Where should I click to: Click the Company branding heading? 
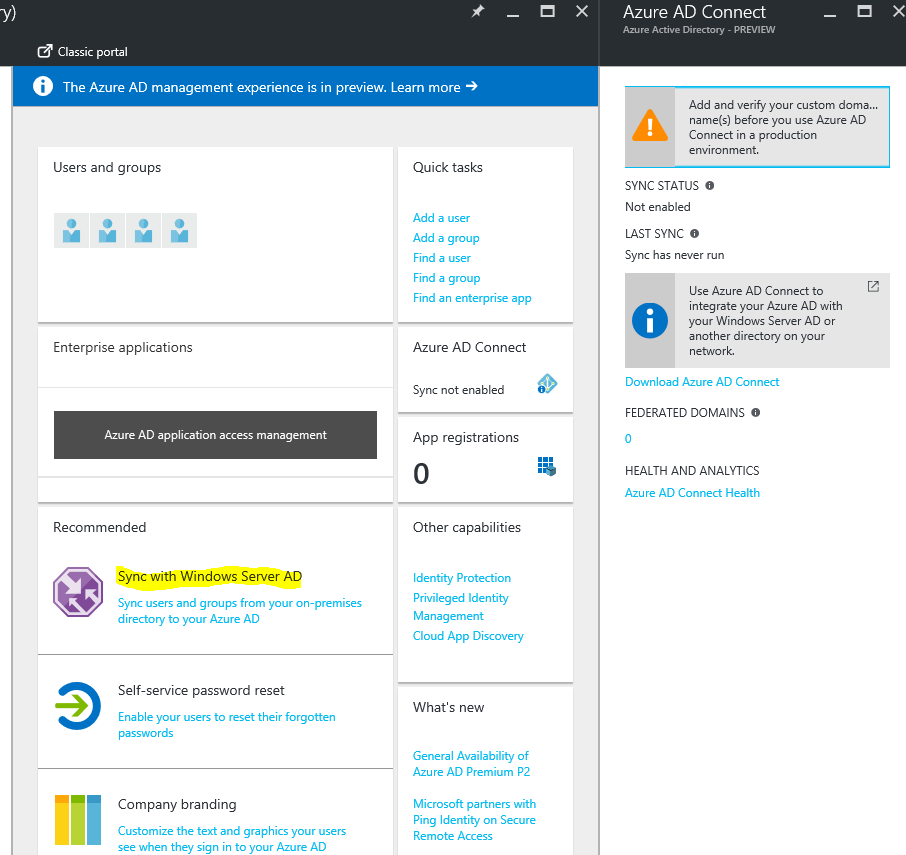point(177,804)
